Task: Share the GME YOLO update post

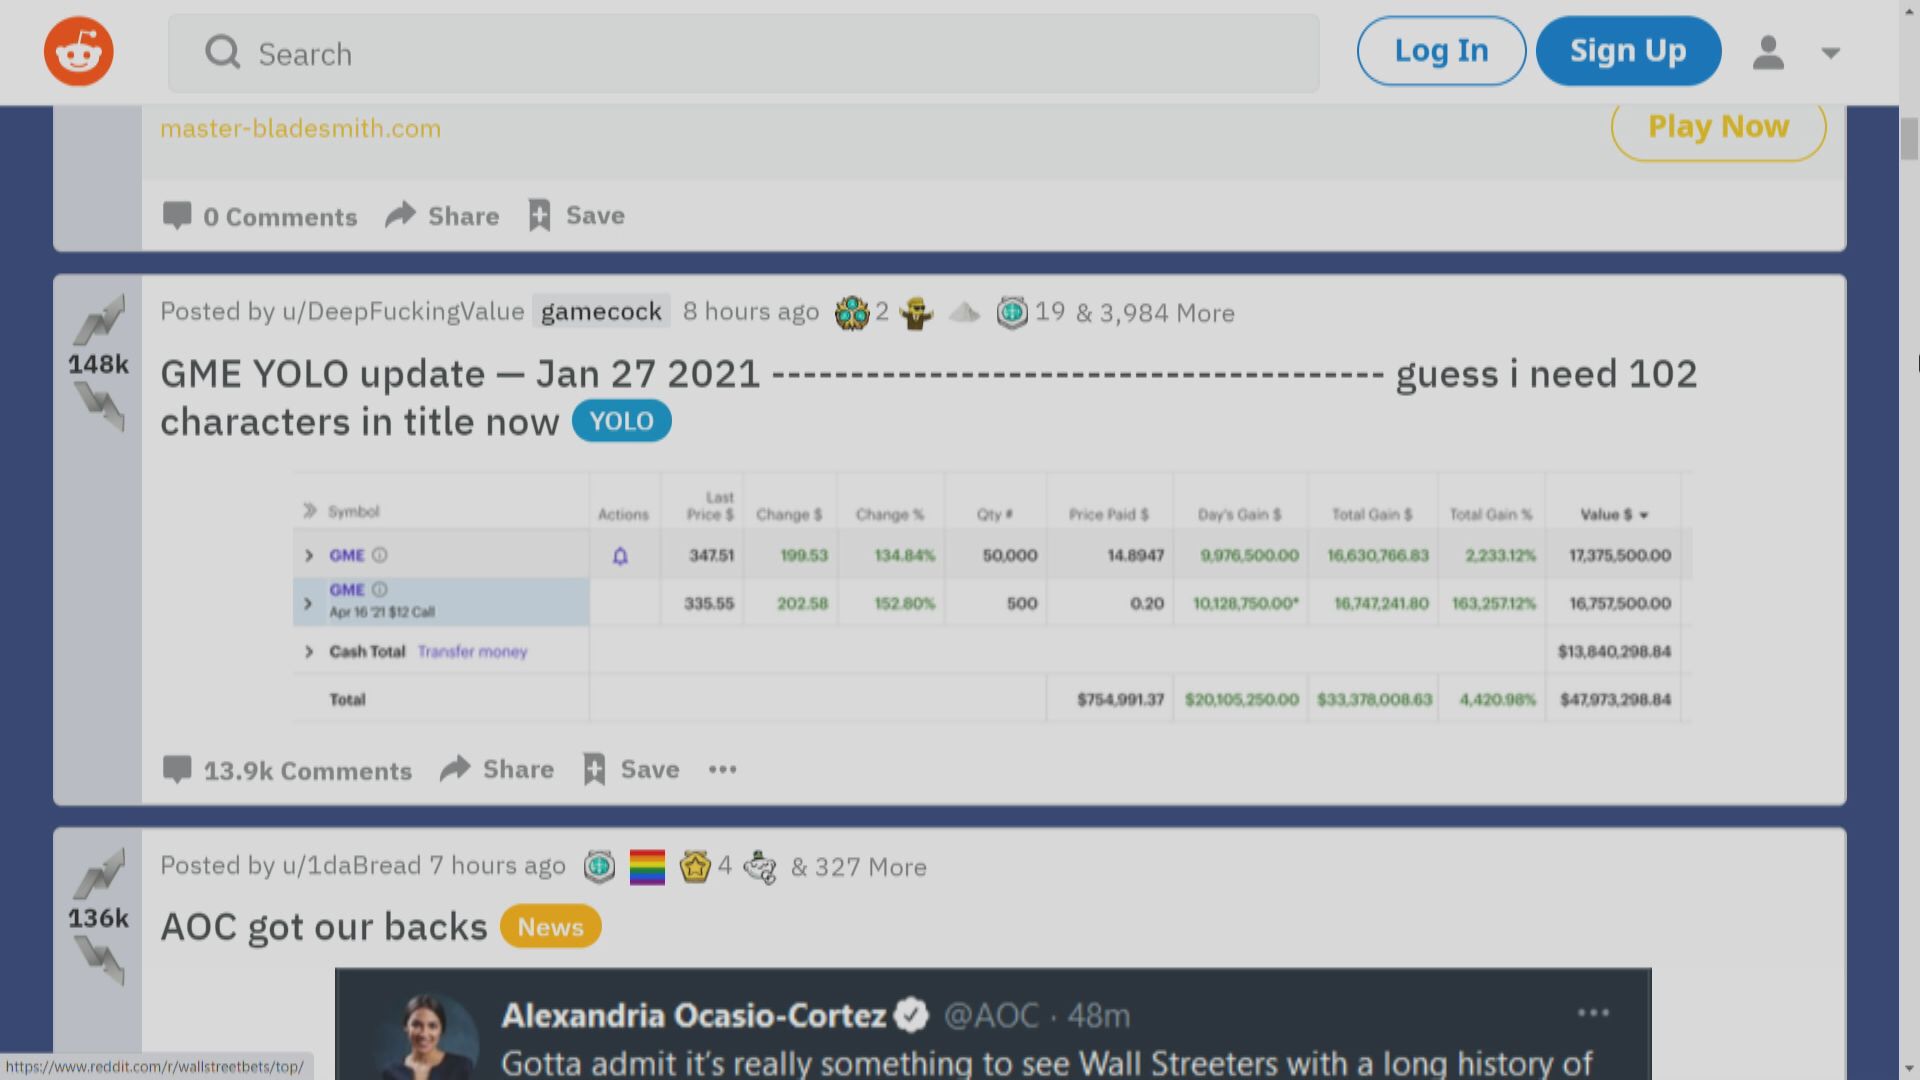Action: pyautogui.click(x=497, y=769)
